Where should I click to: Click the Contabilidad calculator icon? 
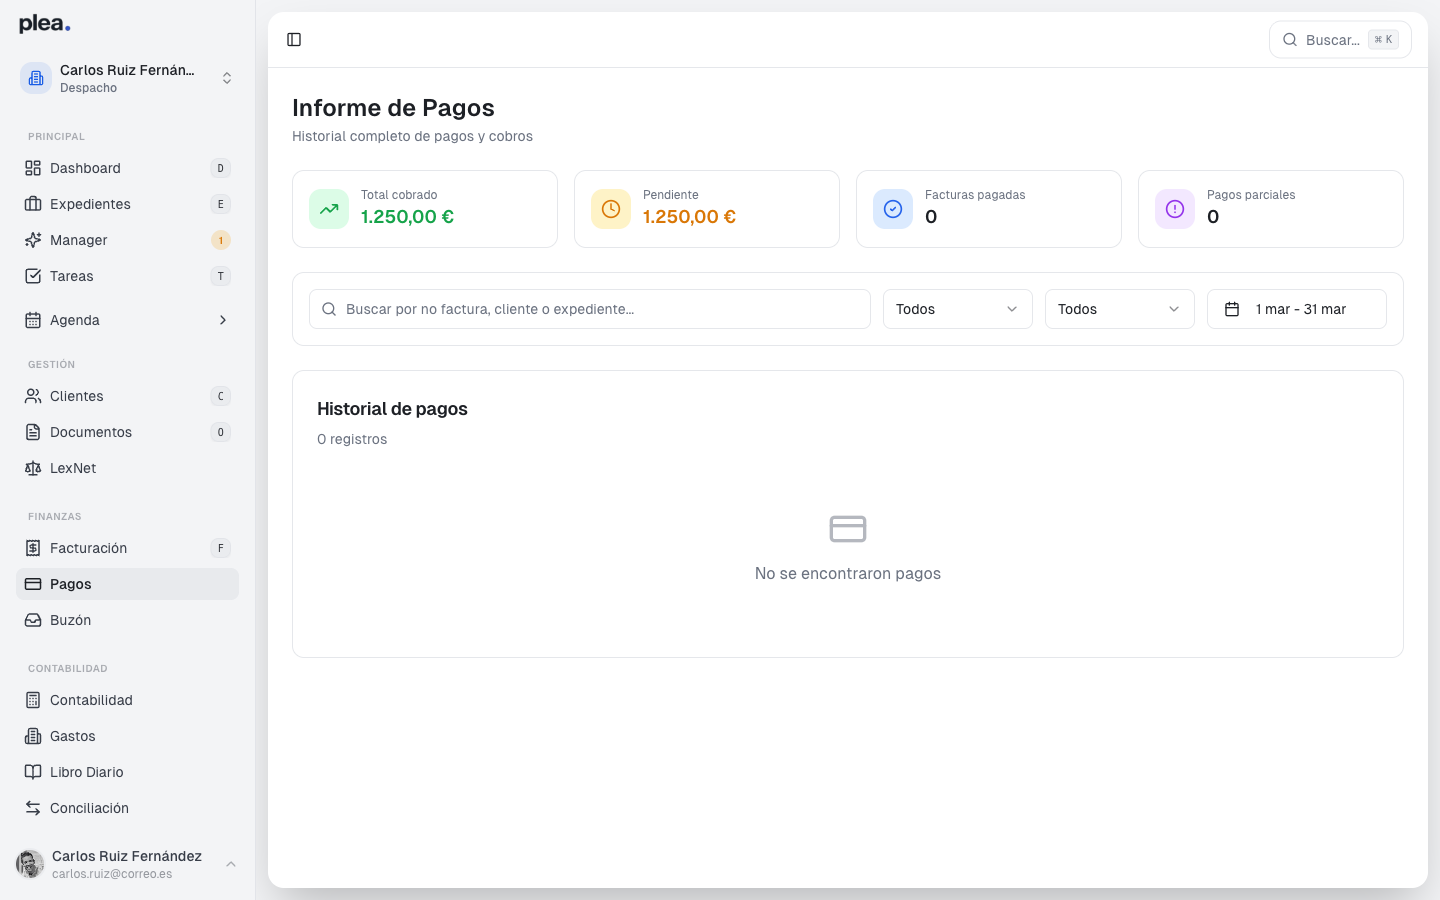coord(33,700)
